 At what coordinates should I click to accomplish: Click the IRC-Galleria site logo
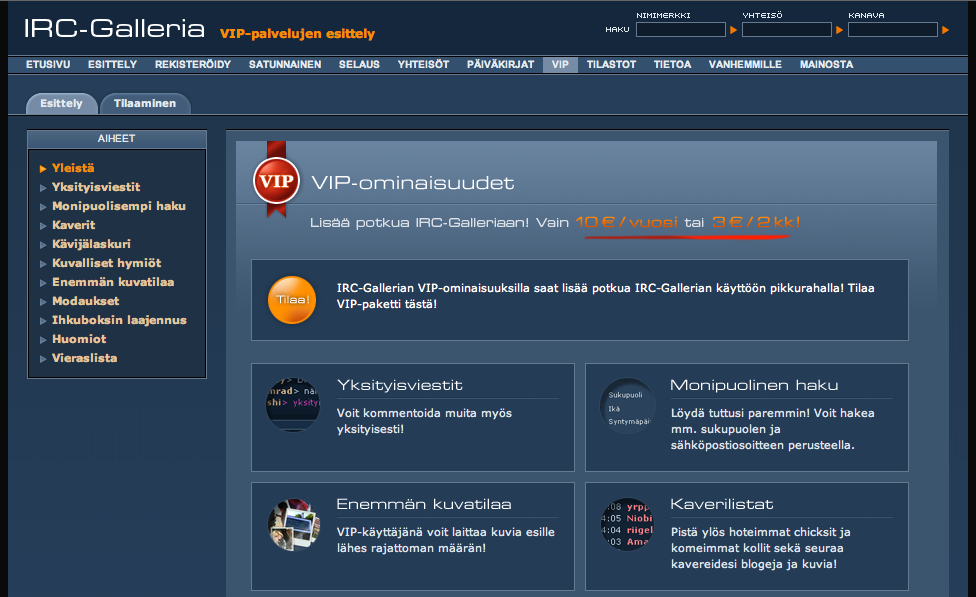114,29
